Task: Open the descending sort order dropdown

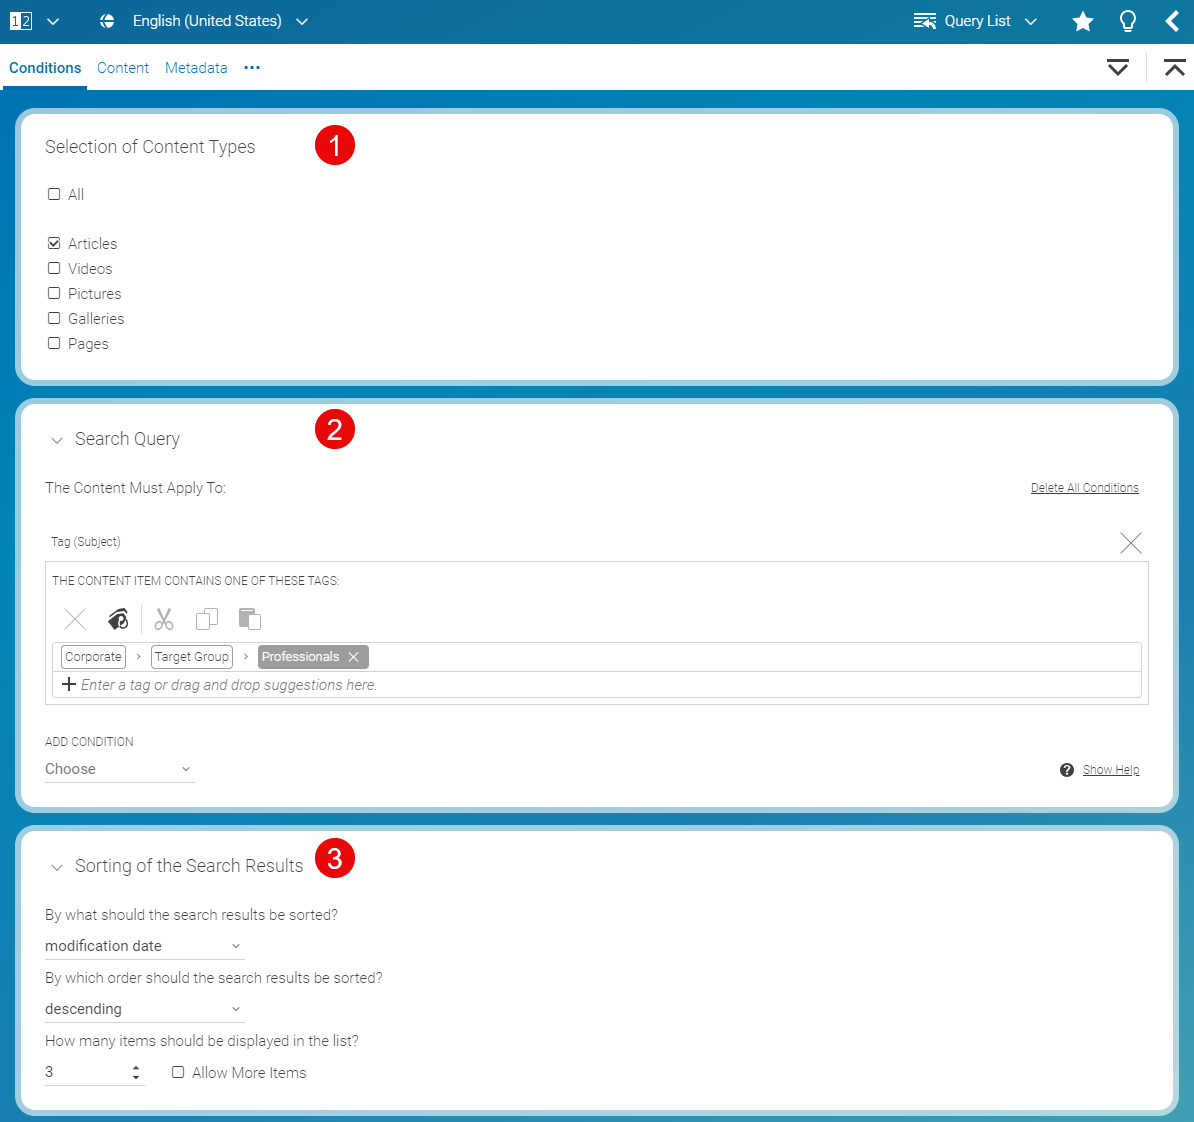Action: 144,1008
